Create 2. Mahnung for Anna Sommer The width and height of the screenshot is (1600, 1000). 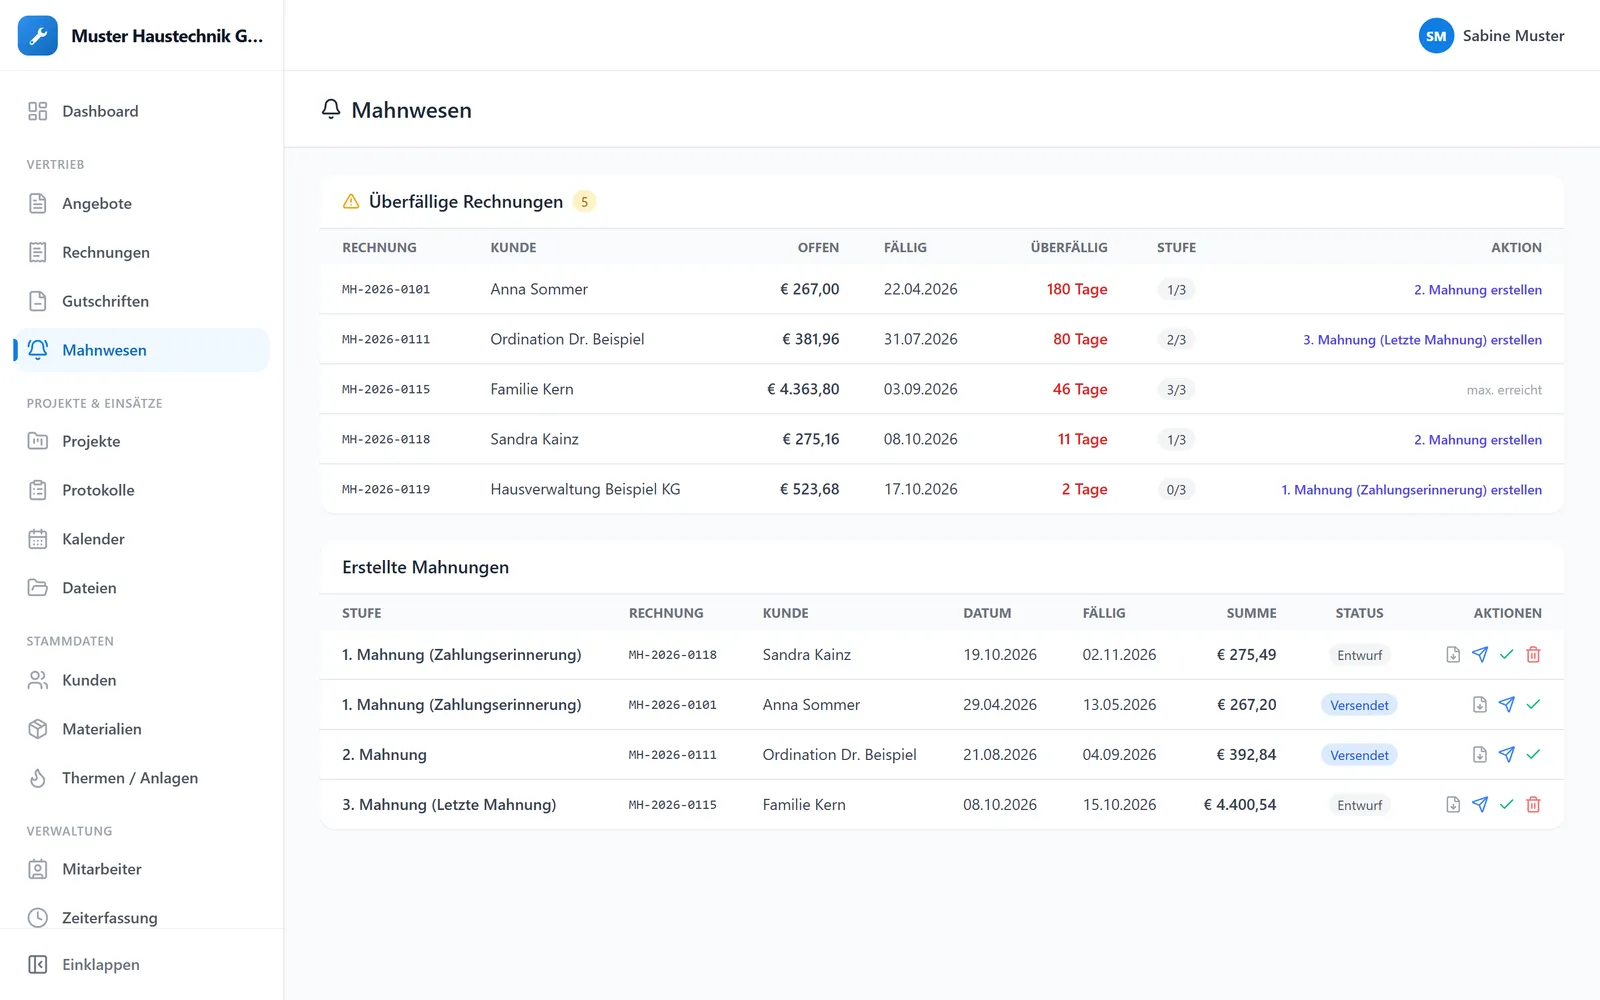(1477, 290)
